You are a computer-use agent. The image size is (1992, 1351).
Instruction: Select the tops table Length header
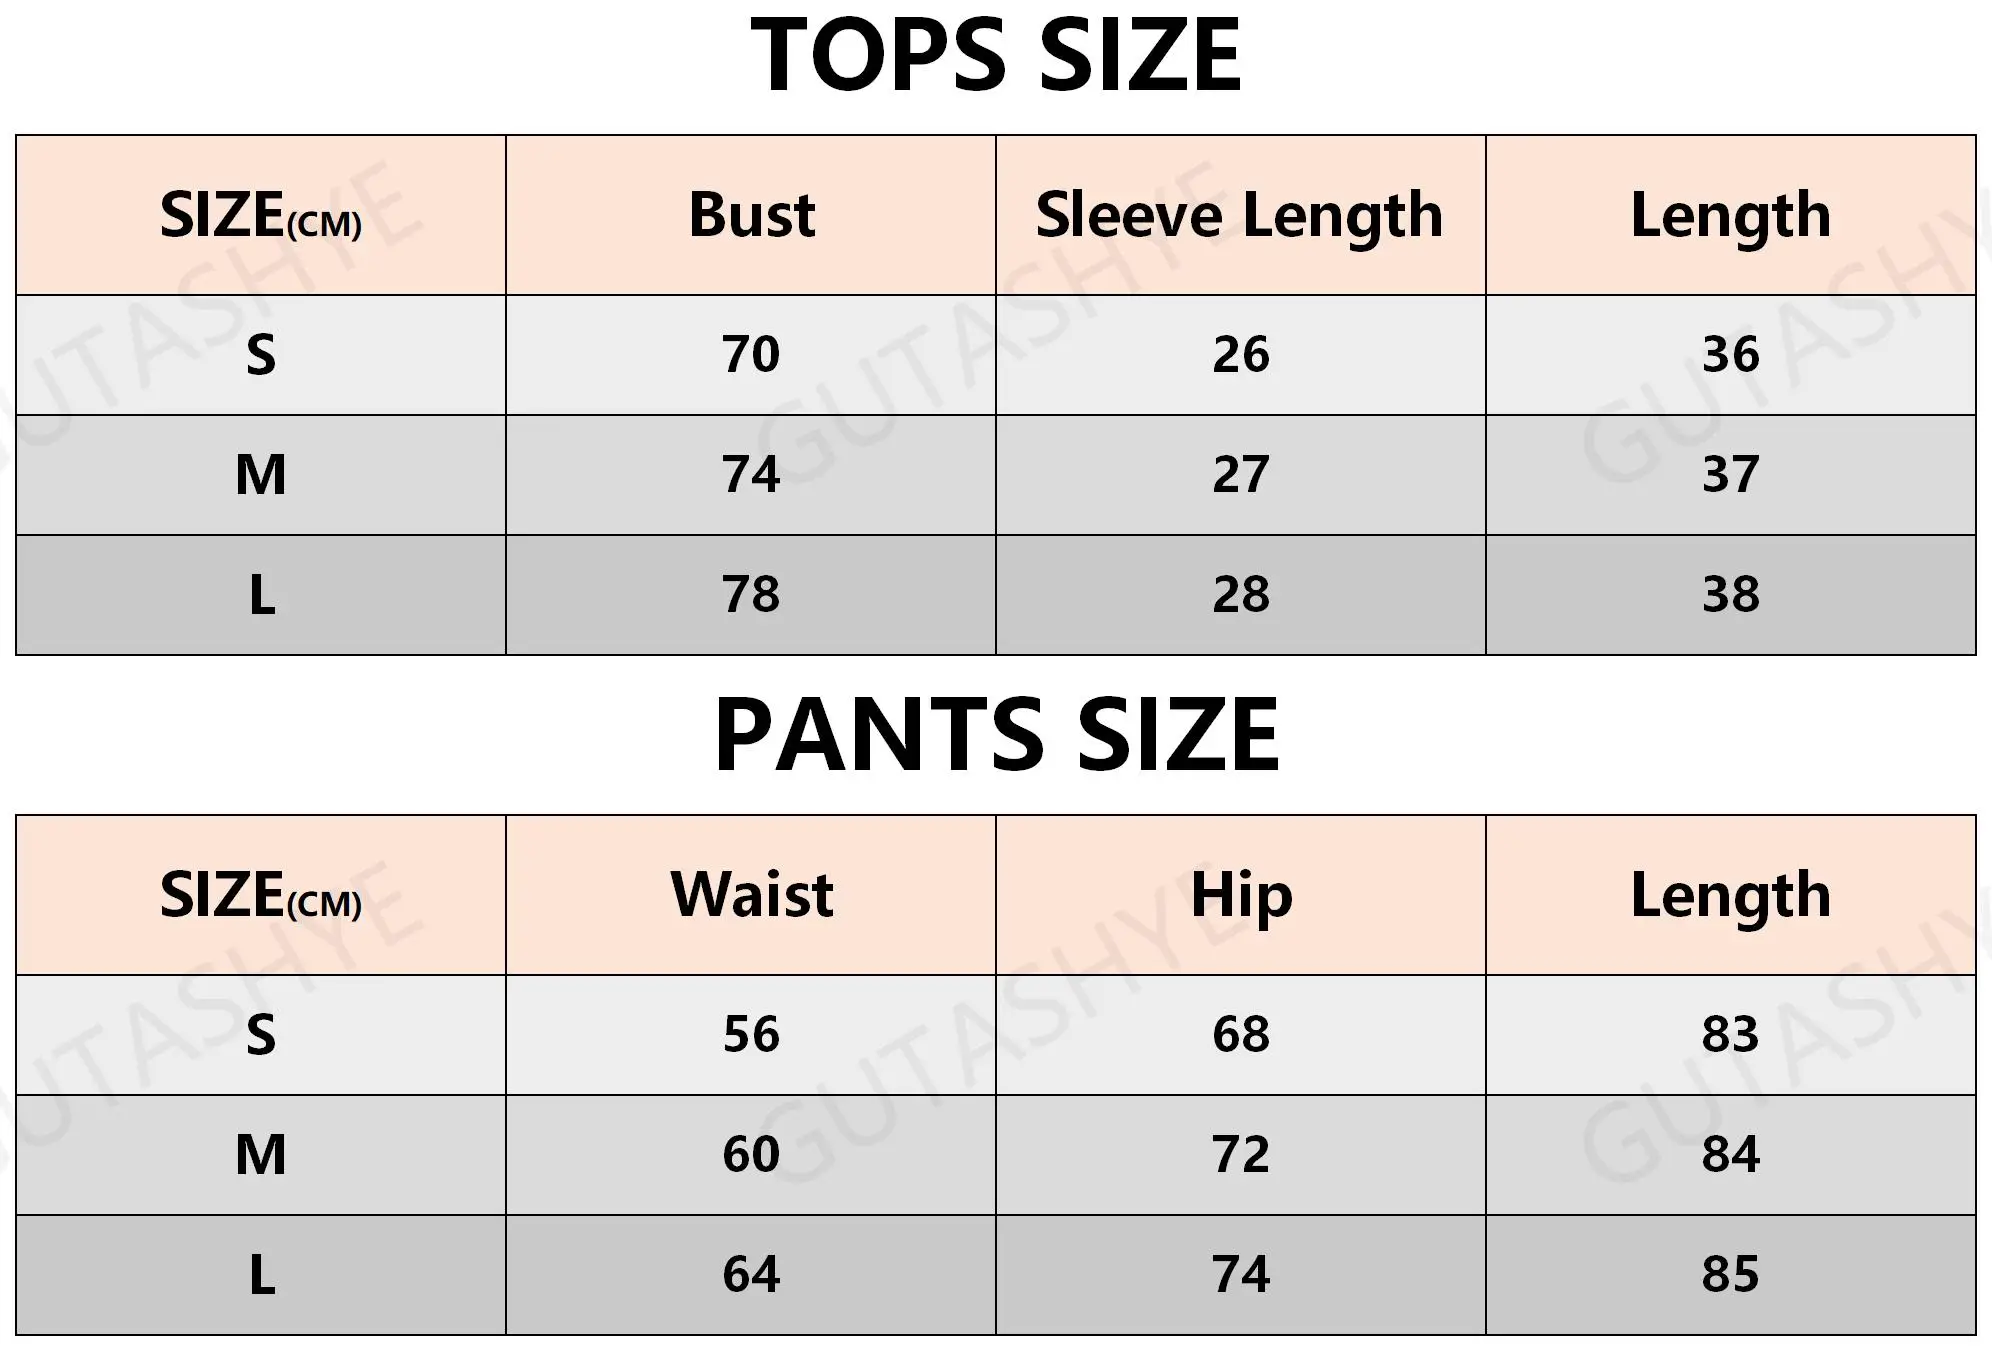click(x=1730, y=215)
